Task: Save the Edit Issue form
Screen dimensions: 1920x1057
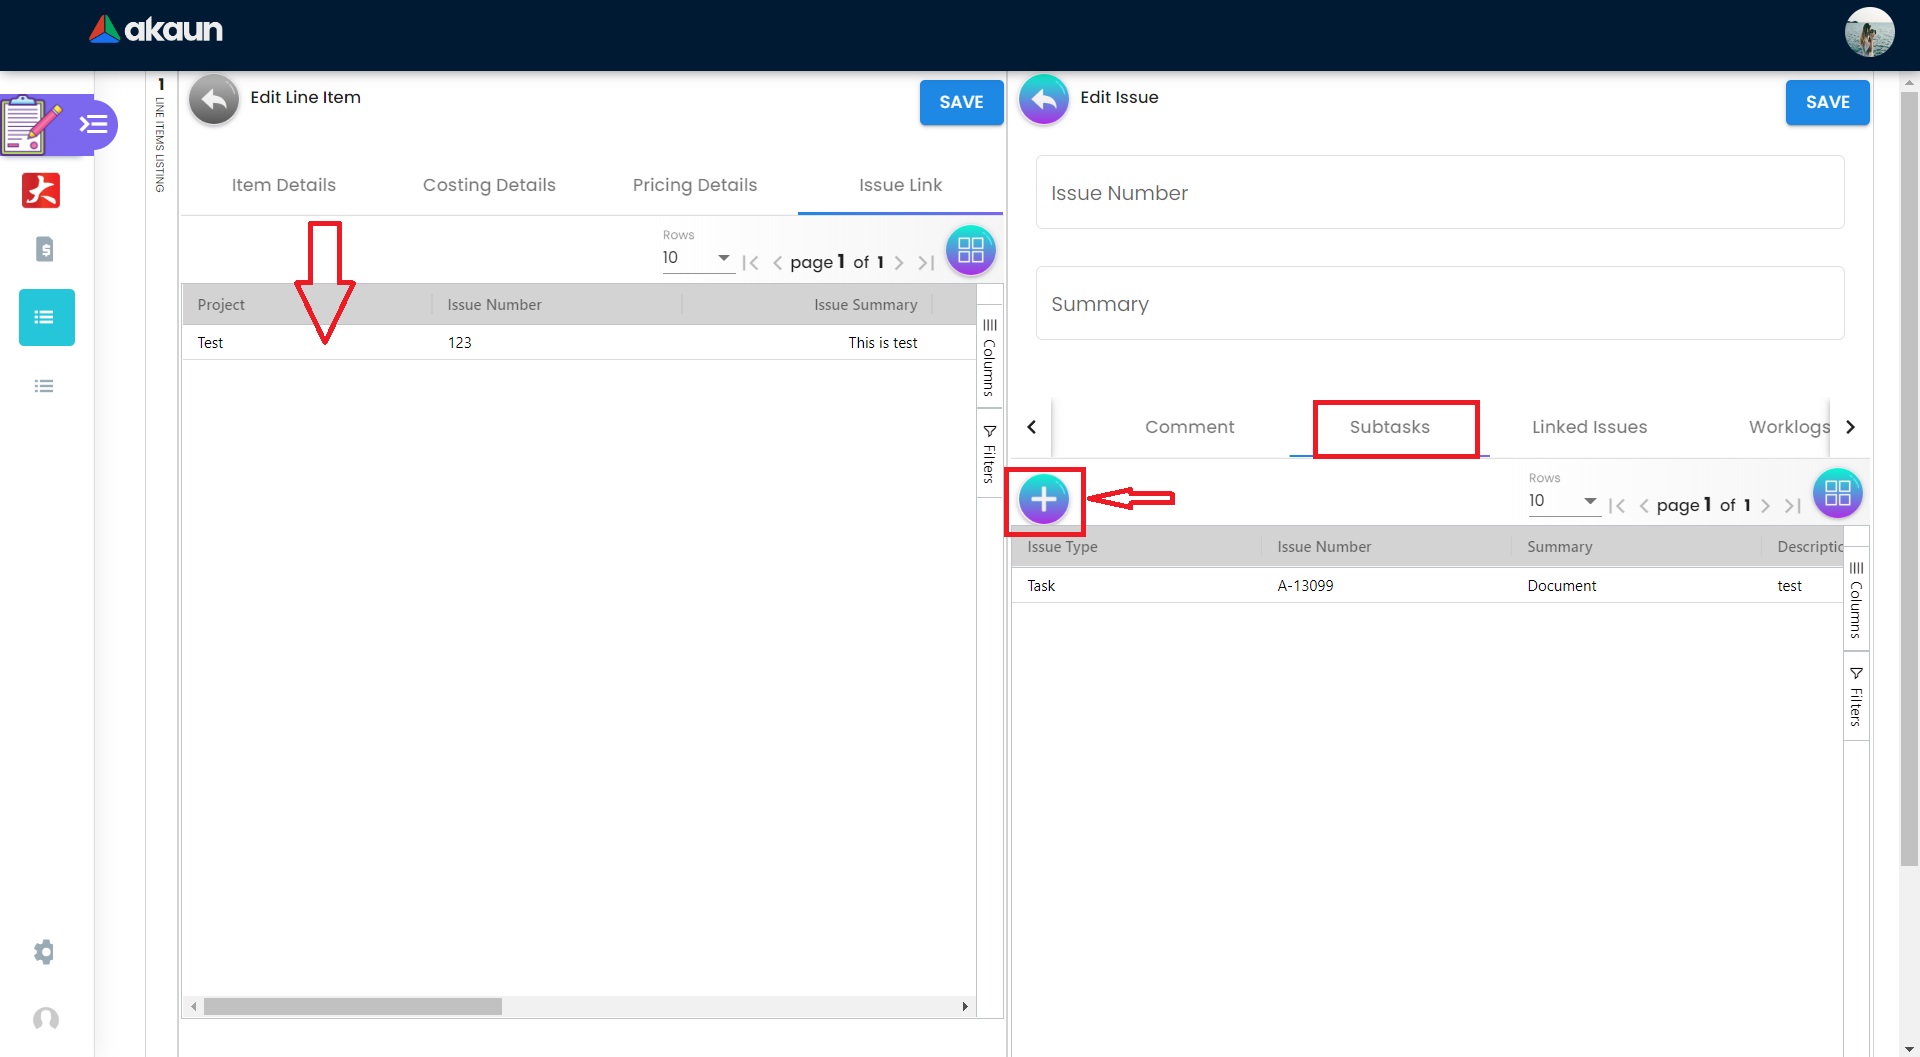Action: 1827,102
